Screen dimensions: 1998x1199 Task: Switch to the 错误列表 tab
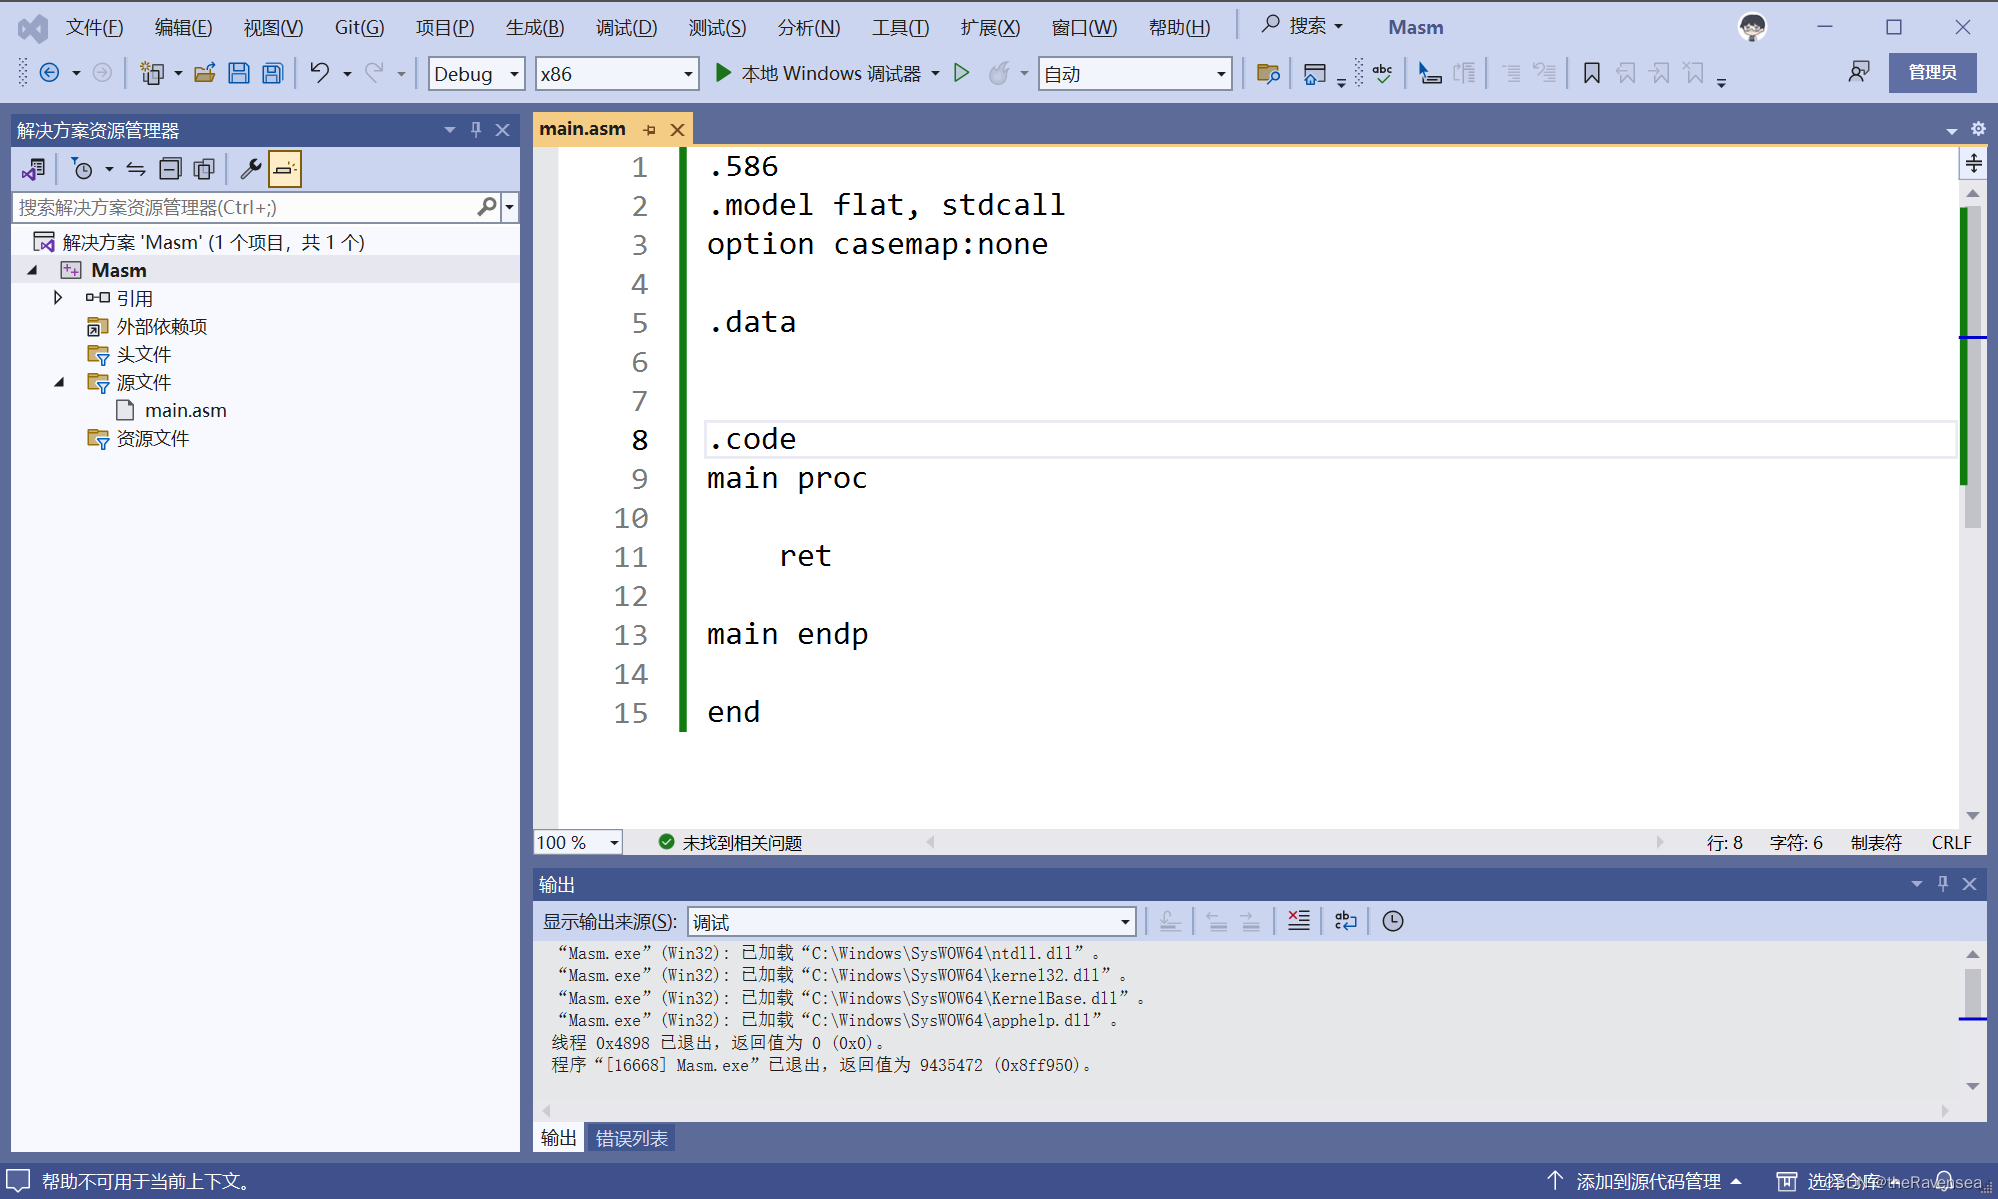click(630, 1138)
